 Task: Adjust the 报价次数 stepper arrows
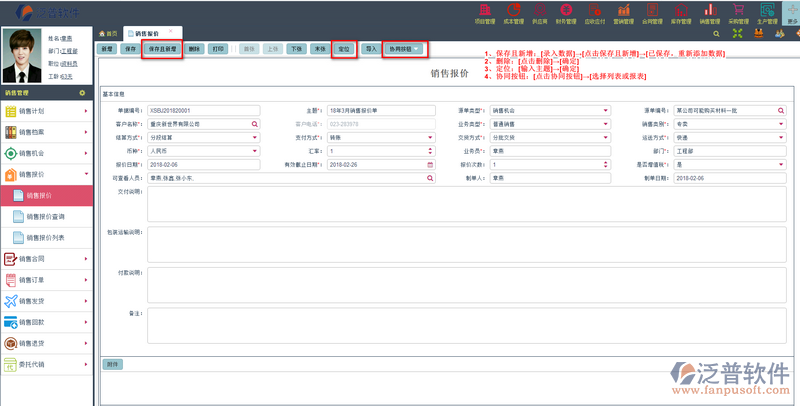[x=606, y=165]
